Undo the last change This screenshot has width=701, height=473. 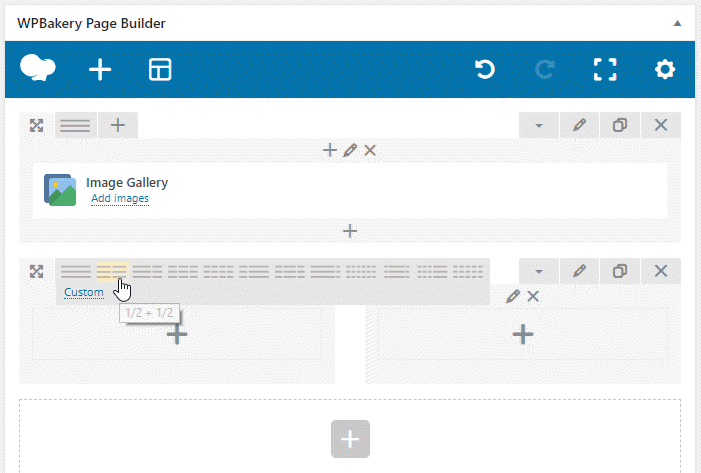[x=485, y=69]
